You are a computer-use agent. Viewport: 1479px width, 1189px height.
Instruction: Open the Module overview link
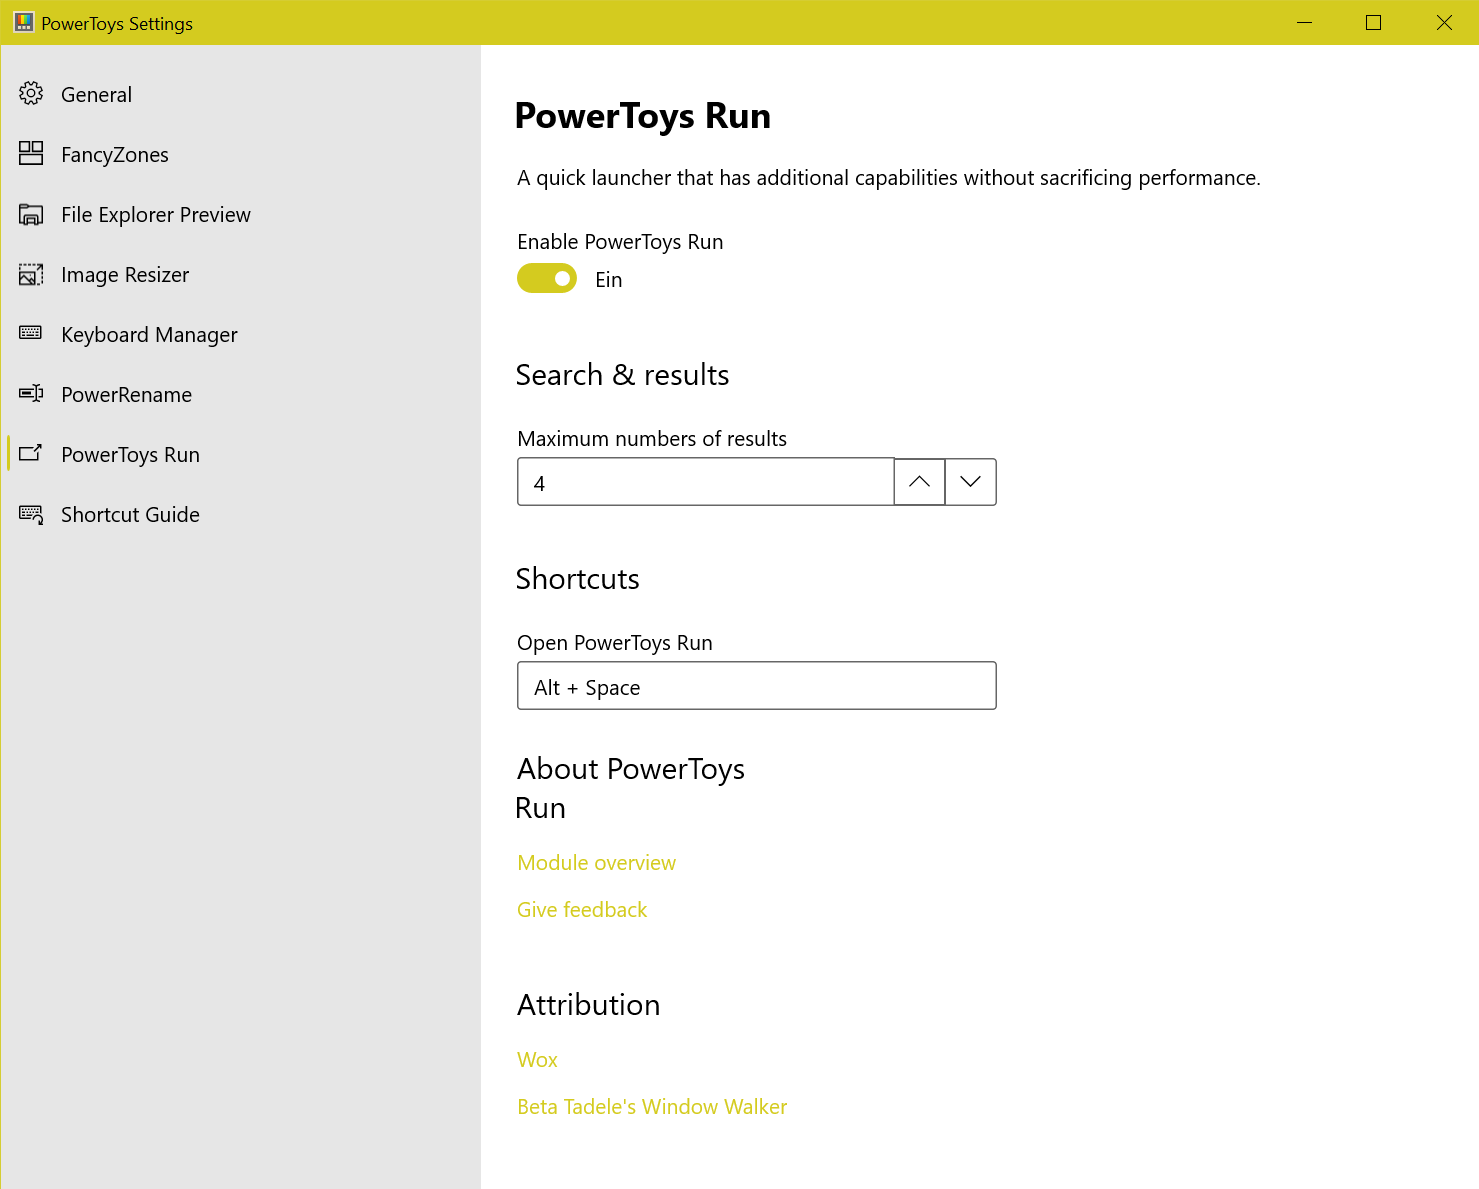[597, 863]
